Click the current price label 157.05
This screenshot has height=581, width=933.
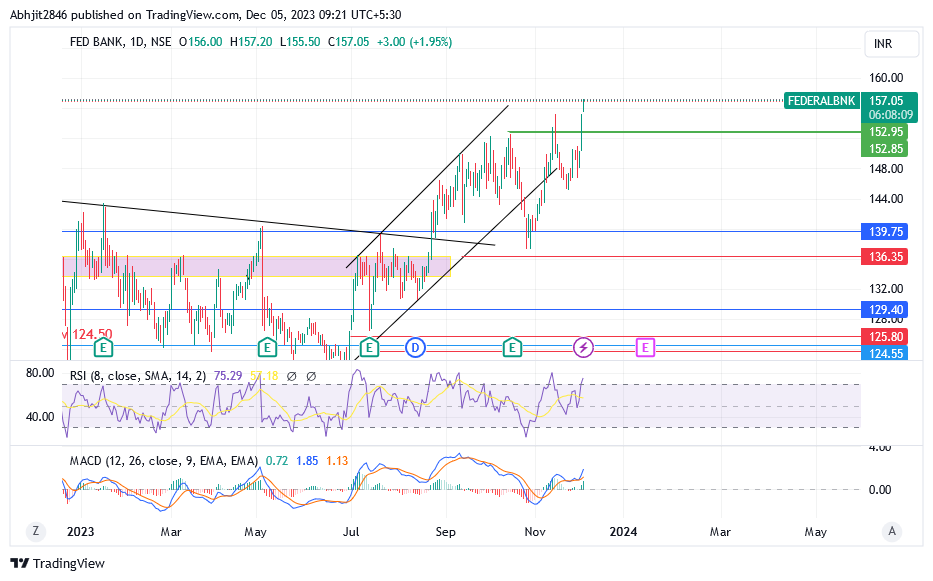(x=887, y=101)
